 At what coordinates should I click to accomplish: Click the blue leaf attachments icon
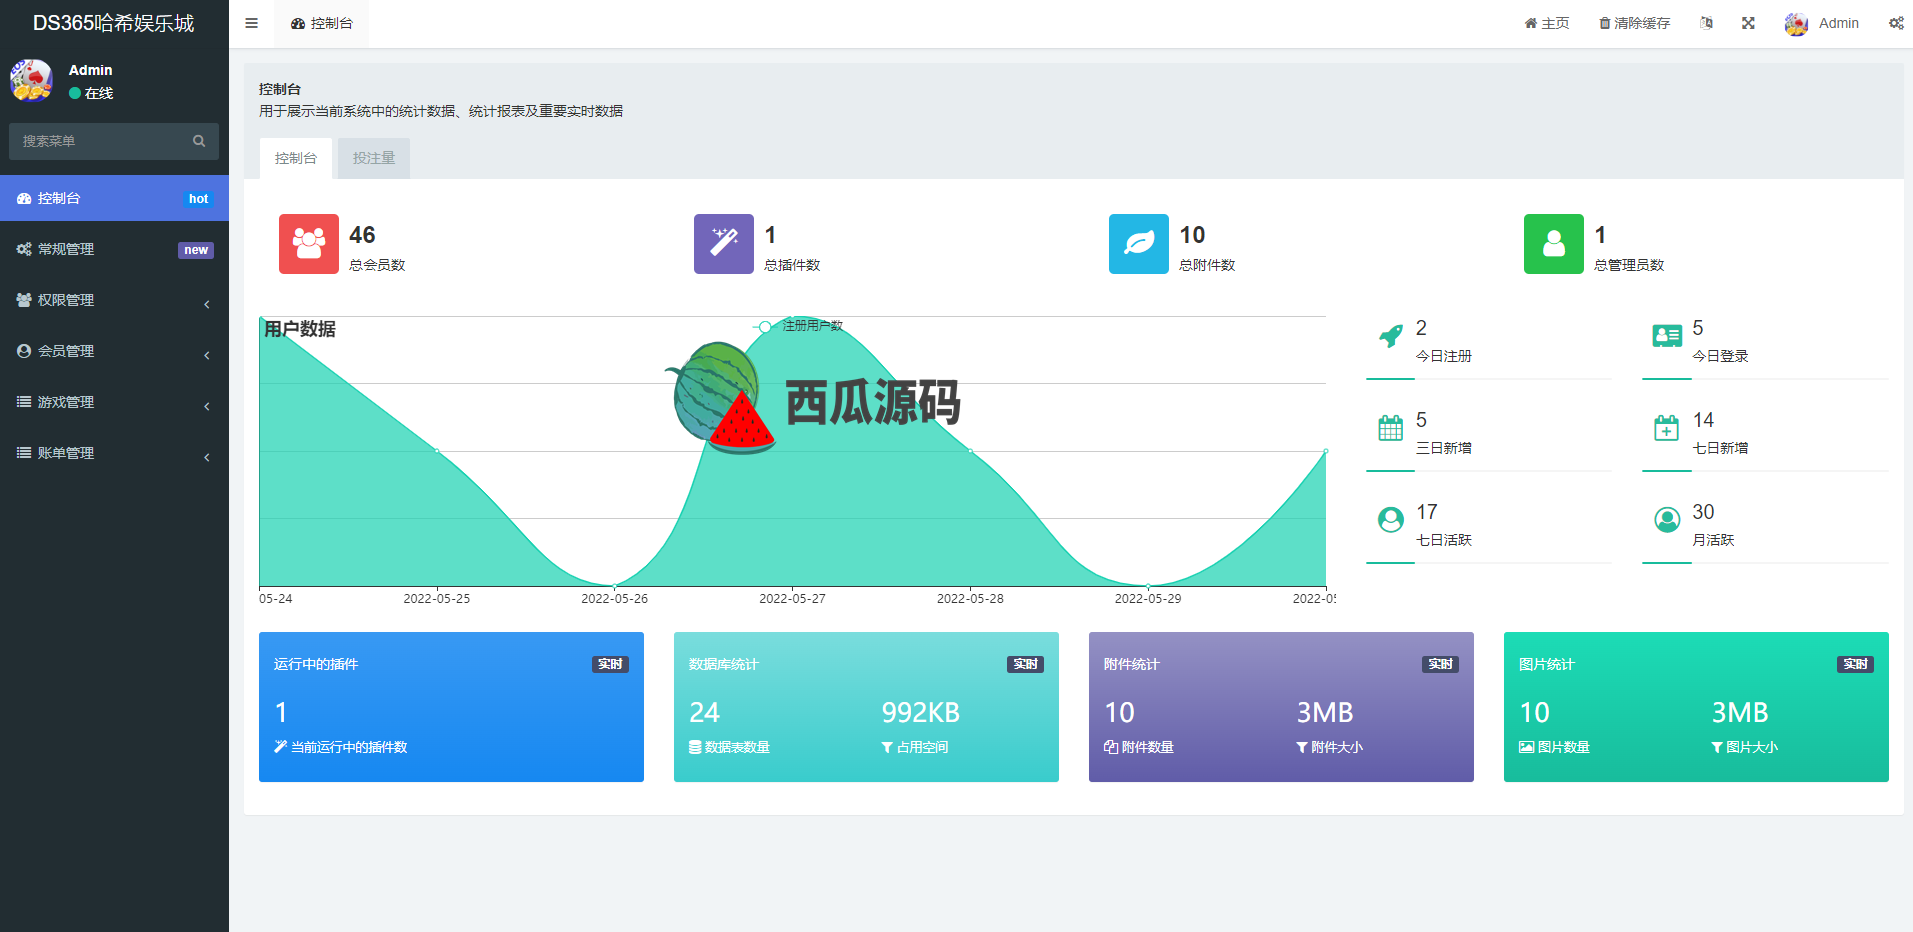[x=1138, y=244]
